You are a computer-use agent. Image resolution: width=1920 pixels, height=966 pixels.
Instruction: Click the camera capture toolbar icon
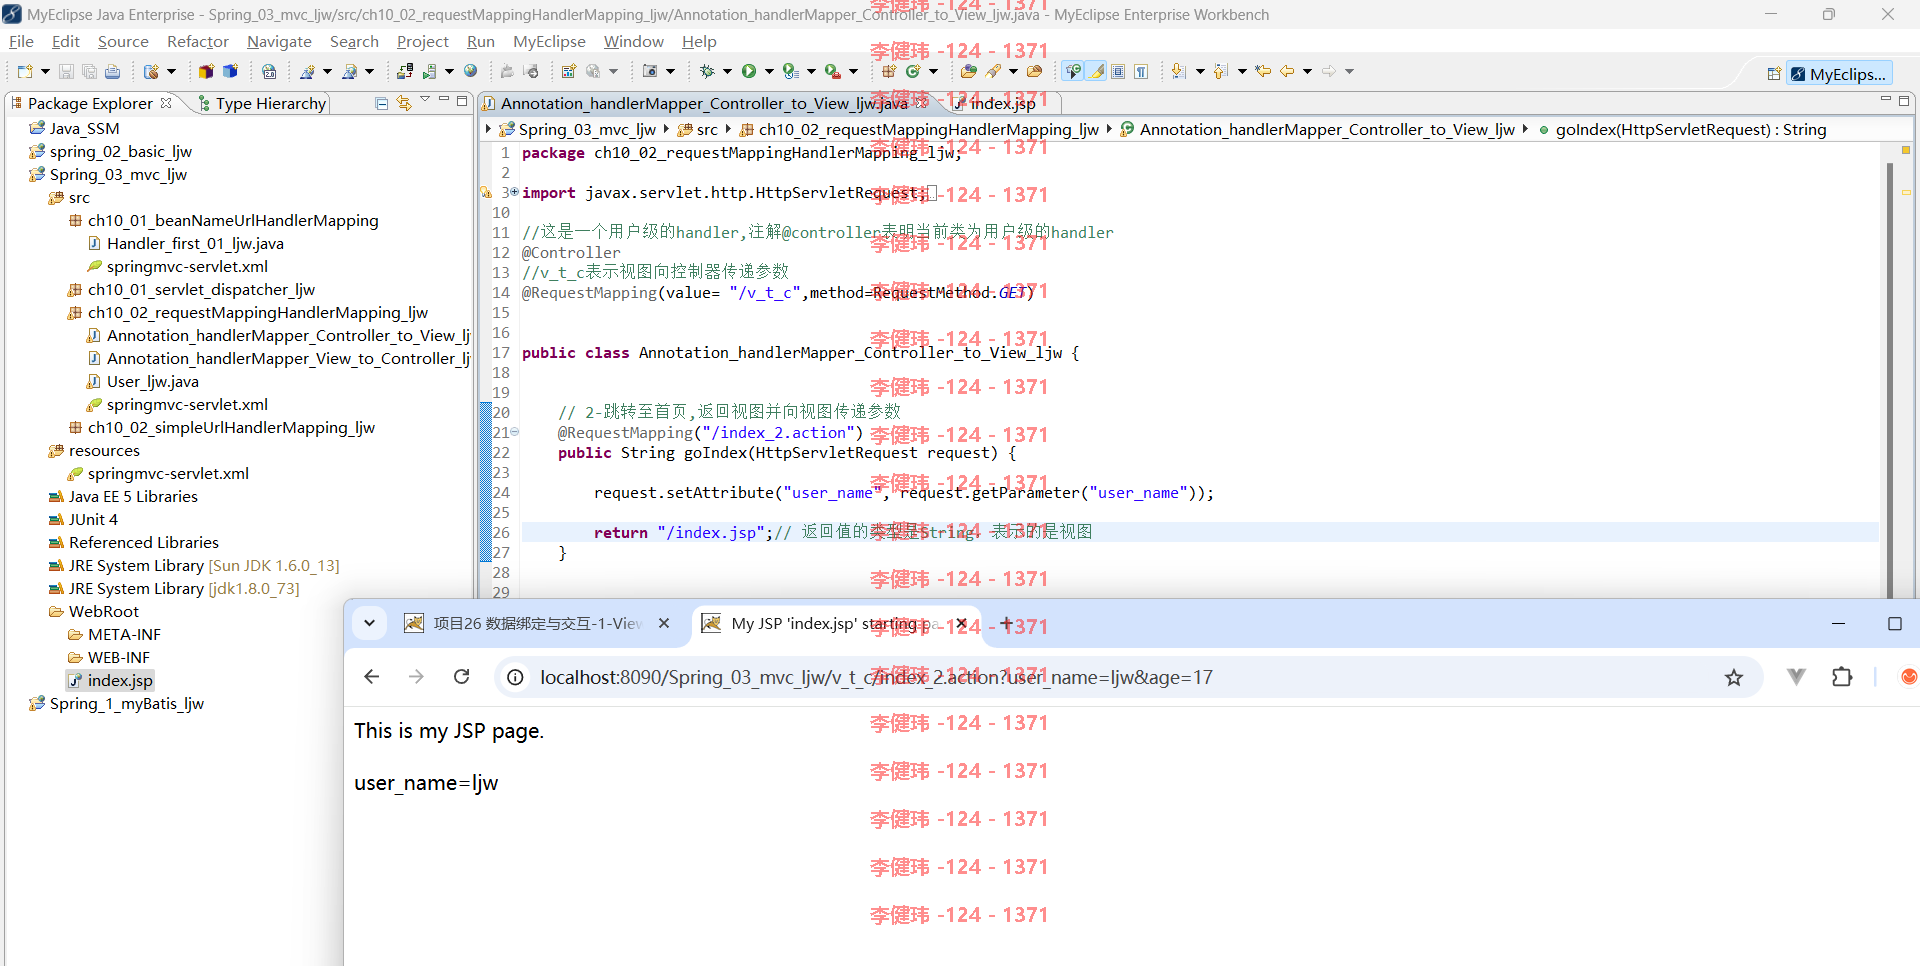[x=650, y=71]
